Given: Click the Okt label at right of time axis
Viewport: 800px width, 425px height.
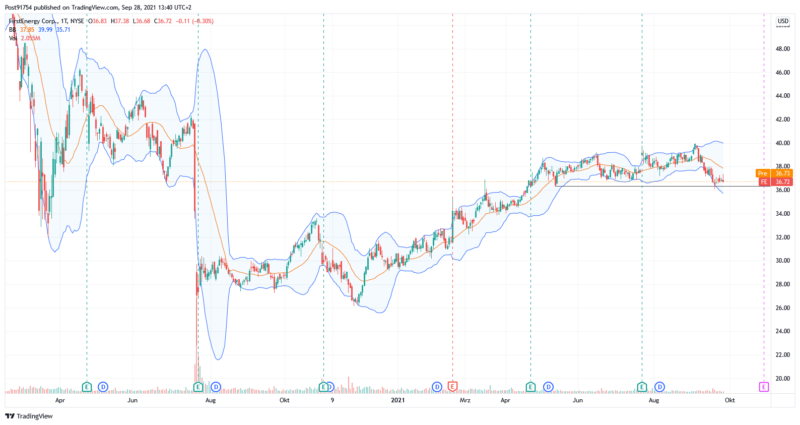Looking at the screenshot, I should pos(730,399).
